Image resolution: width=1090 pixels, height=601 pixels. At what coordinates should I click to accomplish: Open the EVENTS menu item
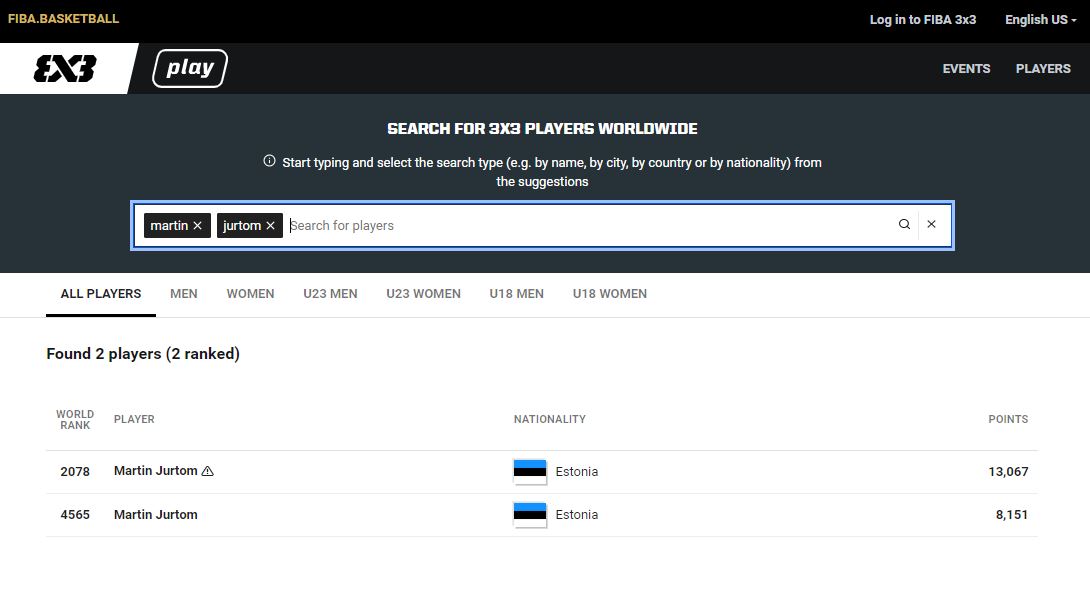tap(966, 69)
